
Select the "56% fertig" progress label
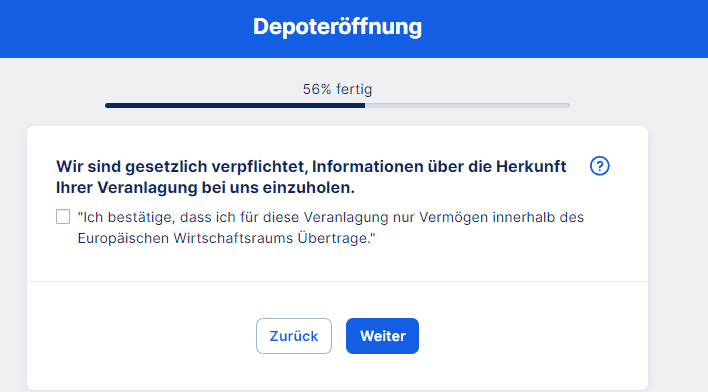tap(337, 89)
